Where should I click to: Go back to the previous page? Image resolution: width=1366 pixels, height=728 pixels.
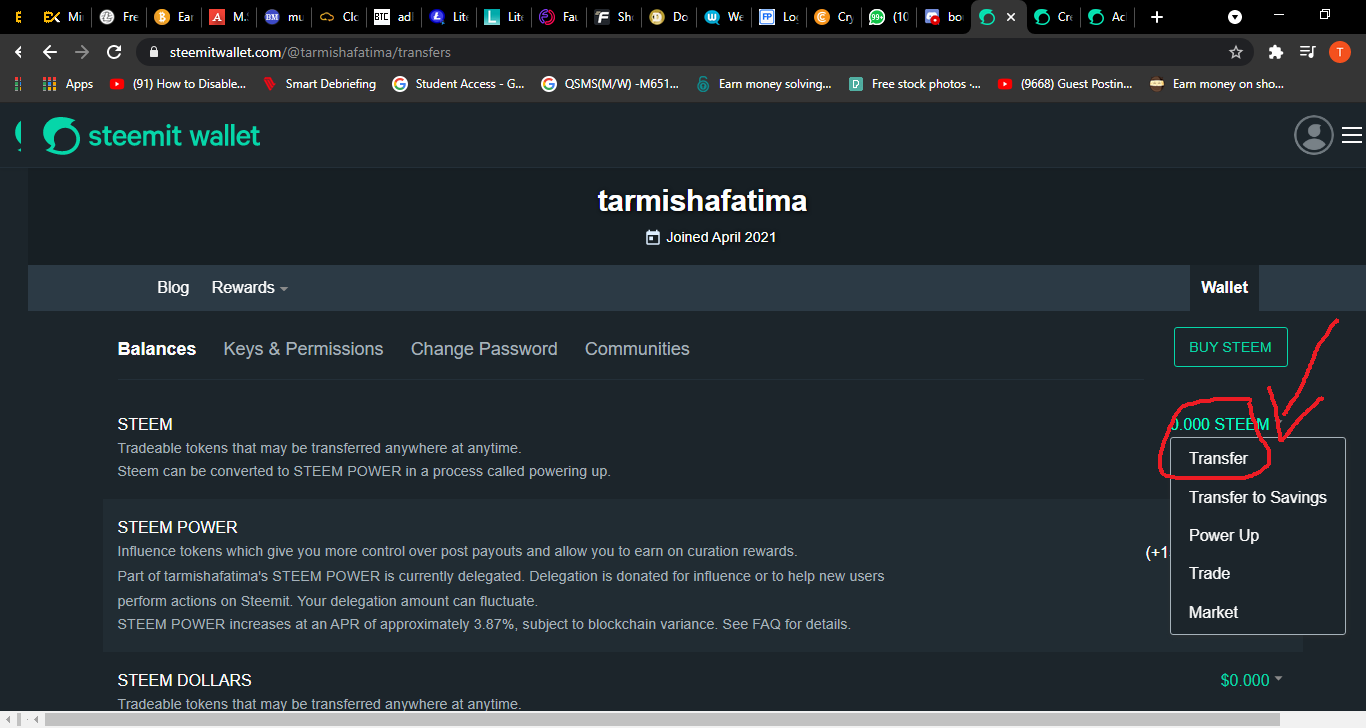point(49,52)
